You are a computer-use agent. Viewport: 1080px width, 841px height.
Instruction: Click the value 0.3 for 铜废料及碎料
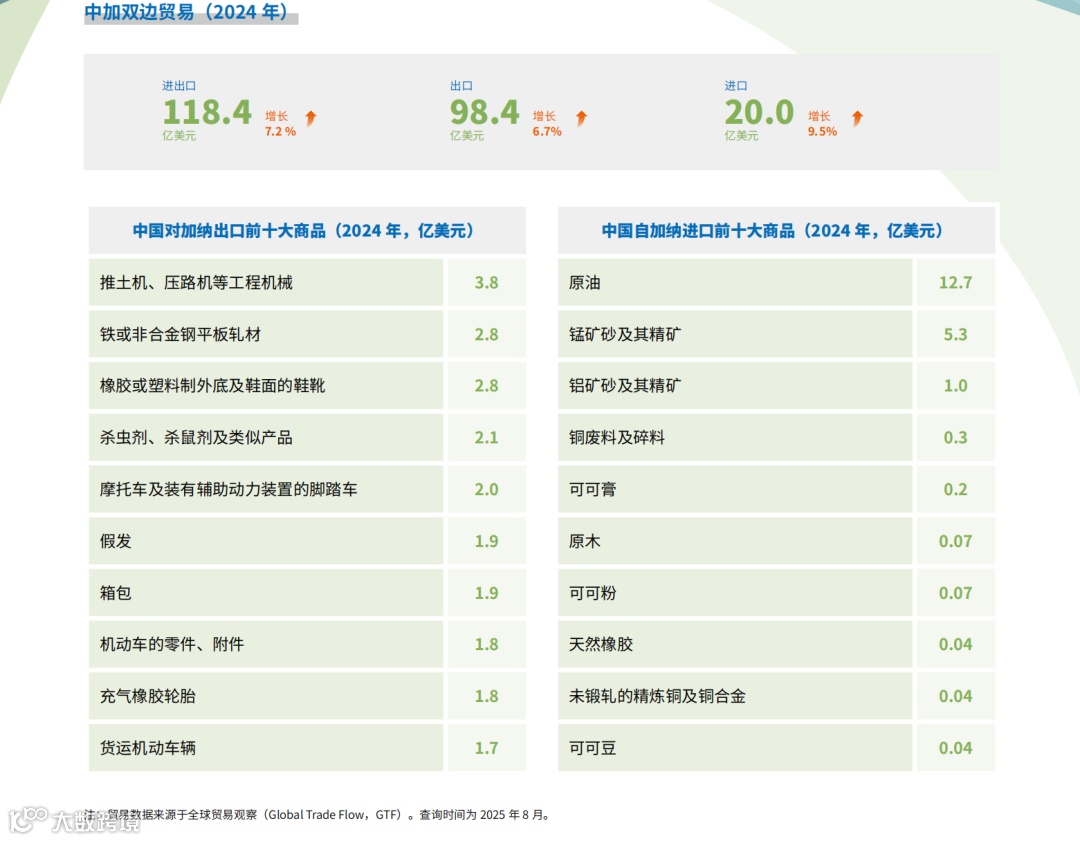coord(955,437)
